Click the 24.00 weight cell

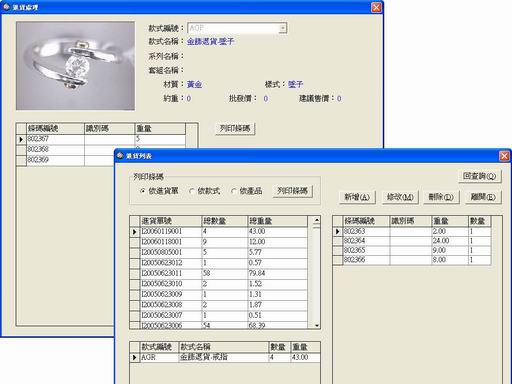(450, 241)
